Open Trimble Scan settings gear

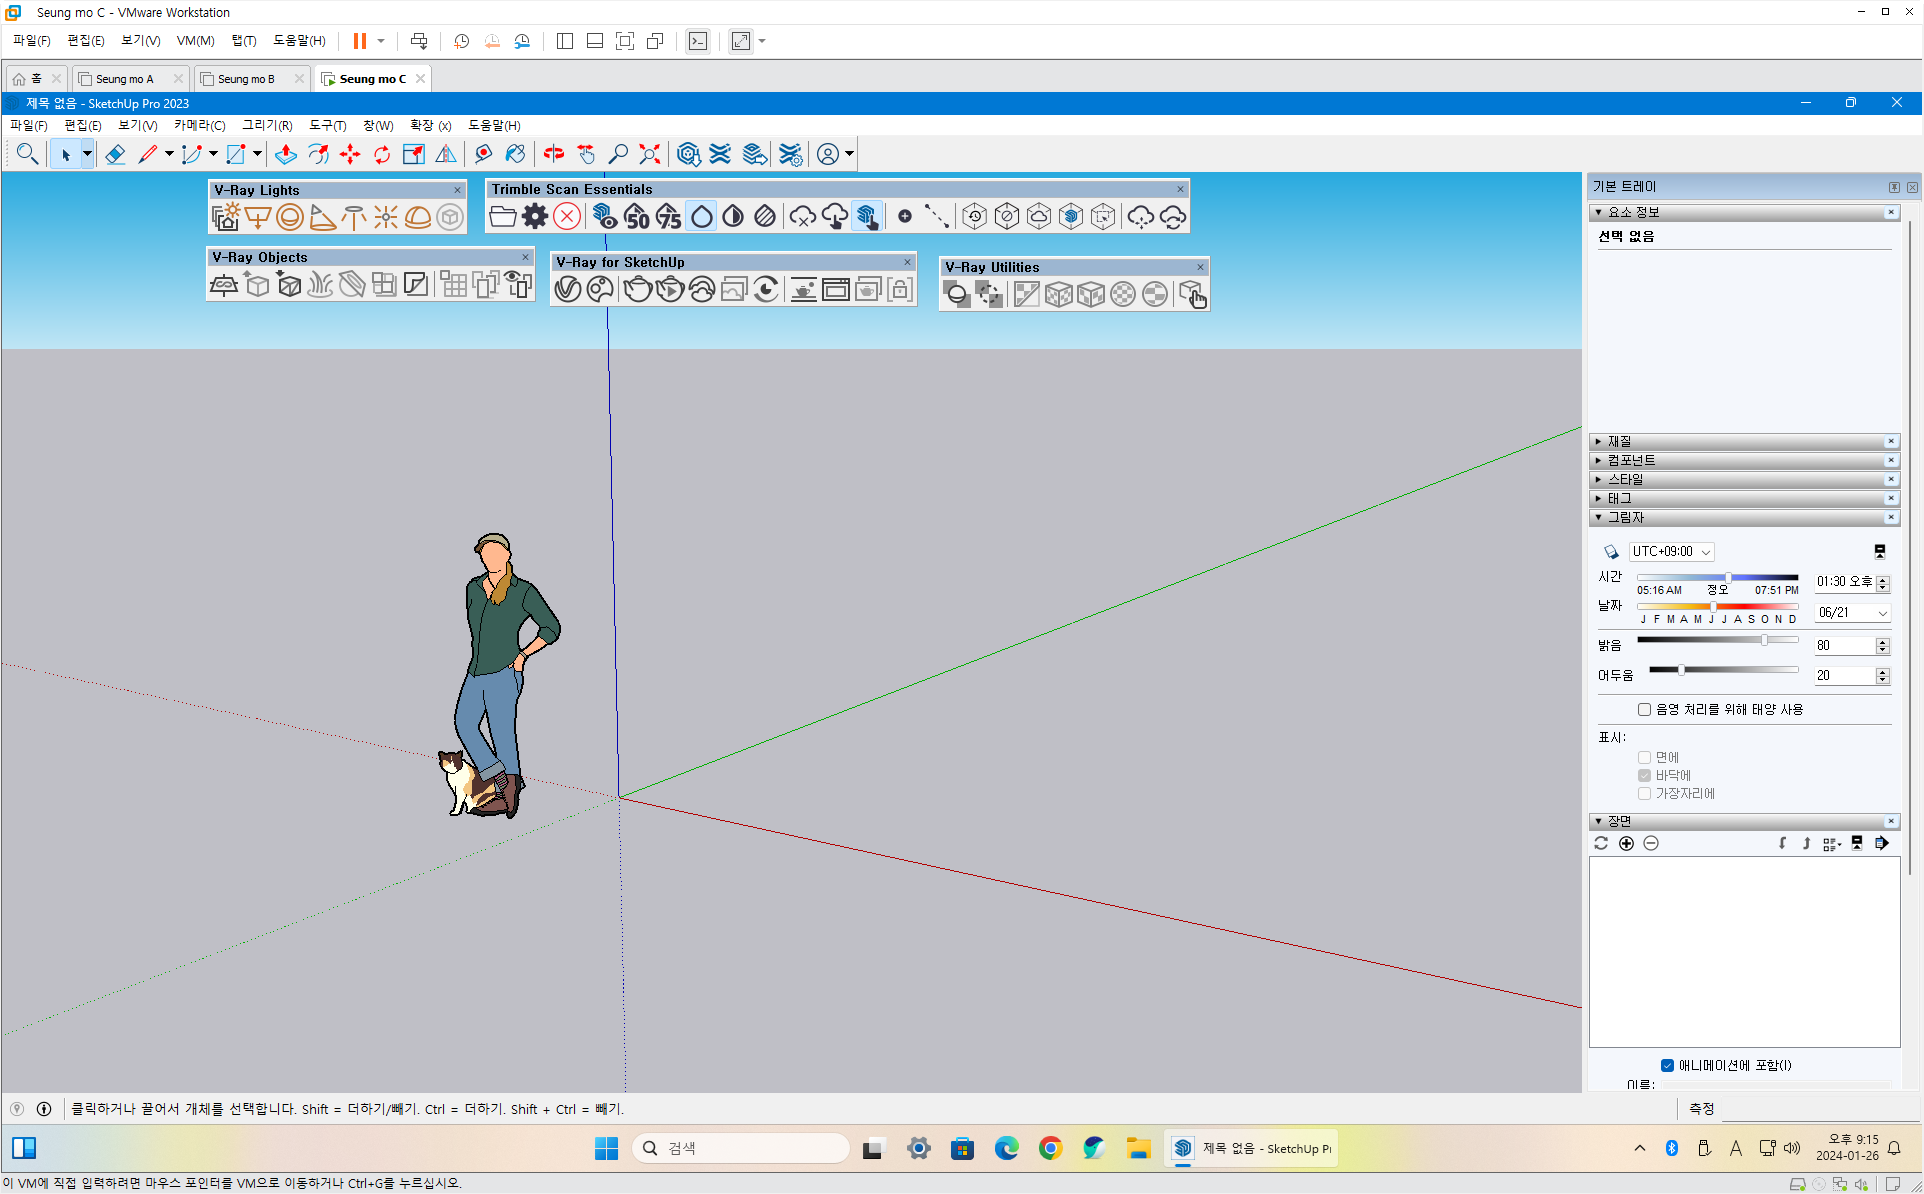tap(535, 216)
